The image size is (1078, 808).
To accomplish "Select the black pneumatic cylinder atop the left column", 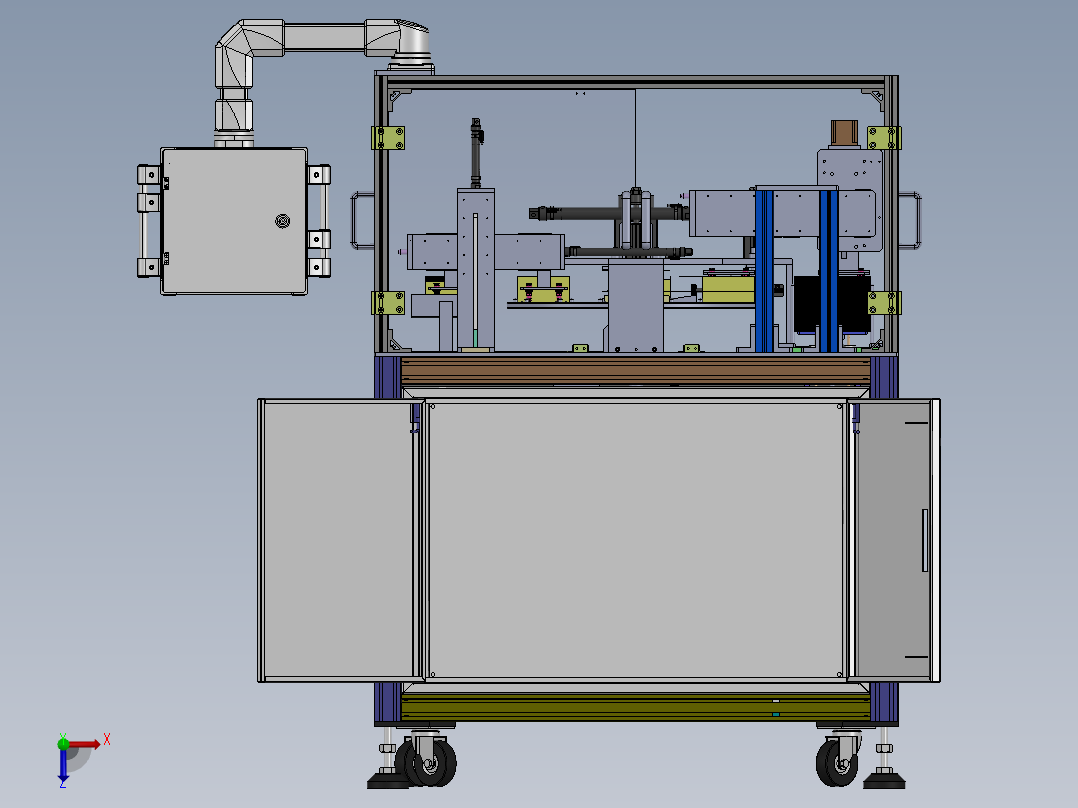I will 476,153.
